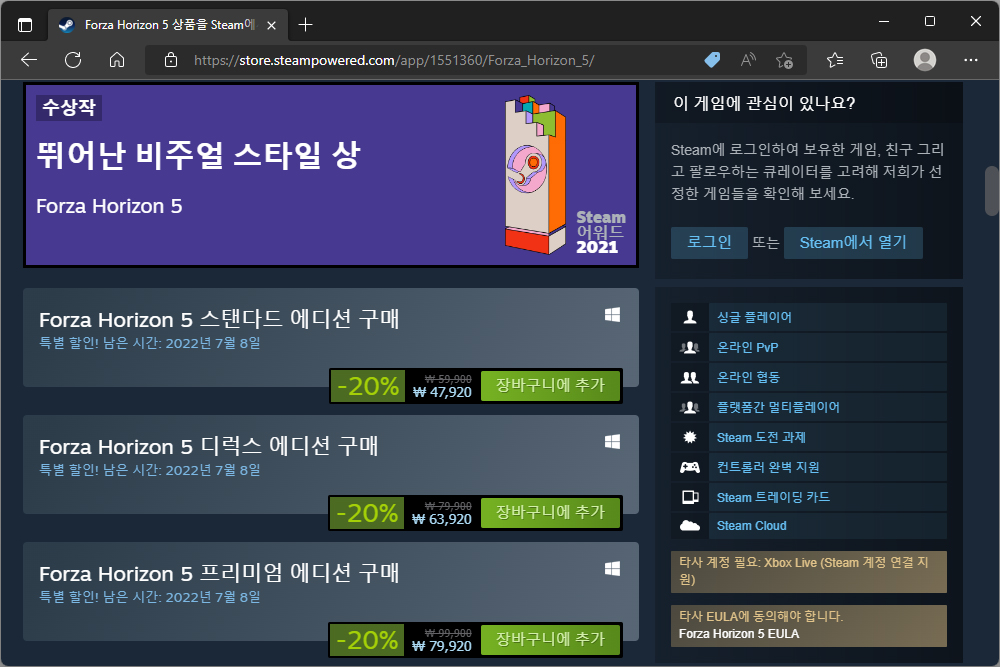This screenshot has width=1000, height=667.
Task: Click Windows icon on 프리미엄 에디션 card
Action: 612,569
